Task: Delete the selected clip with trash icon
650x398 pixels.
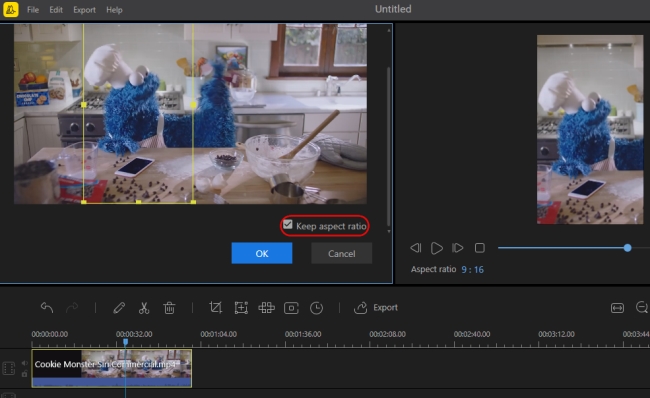Action: tap(169, 308)
